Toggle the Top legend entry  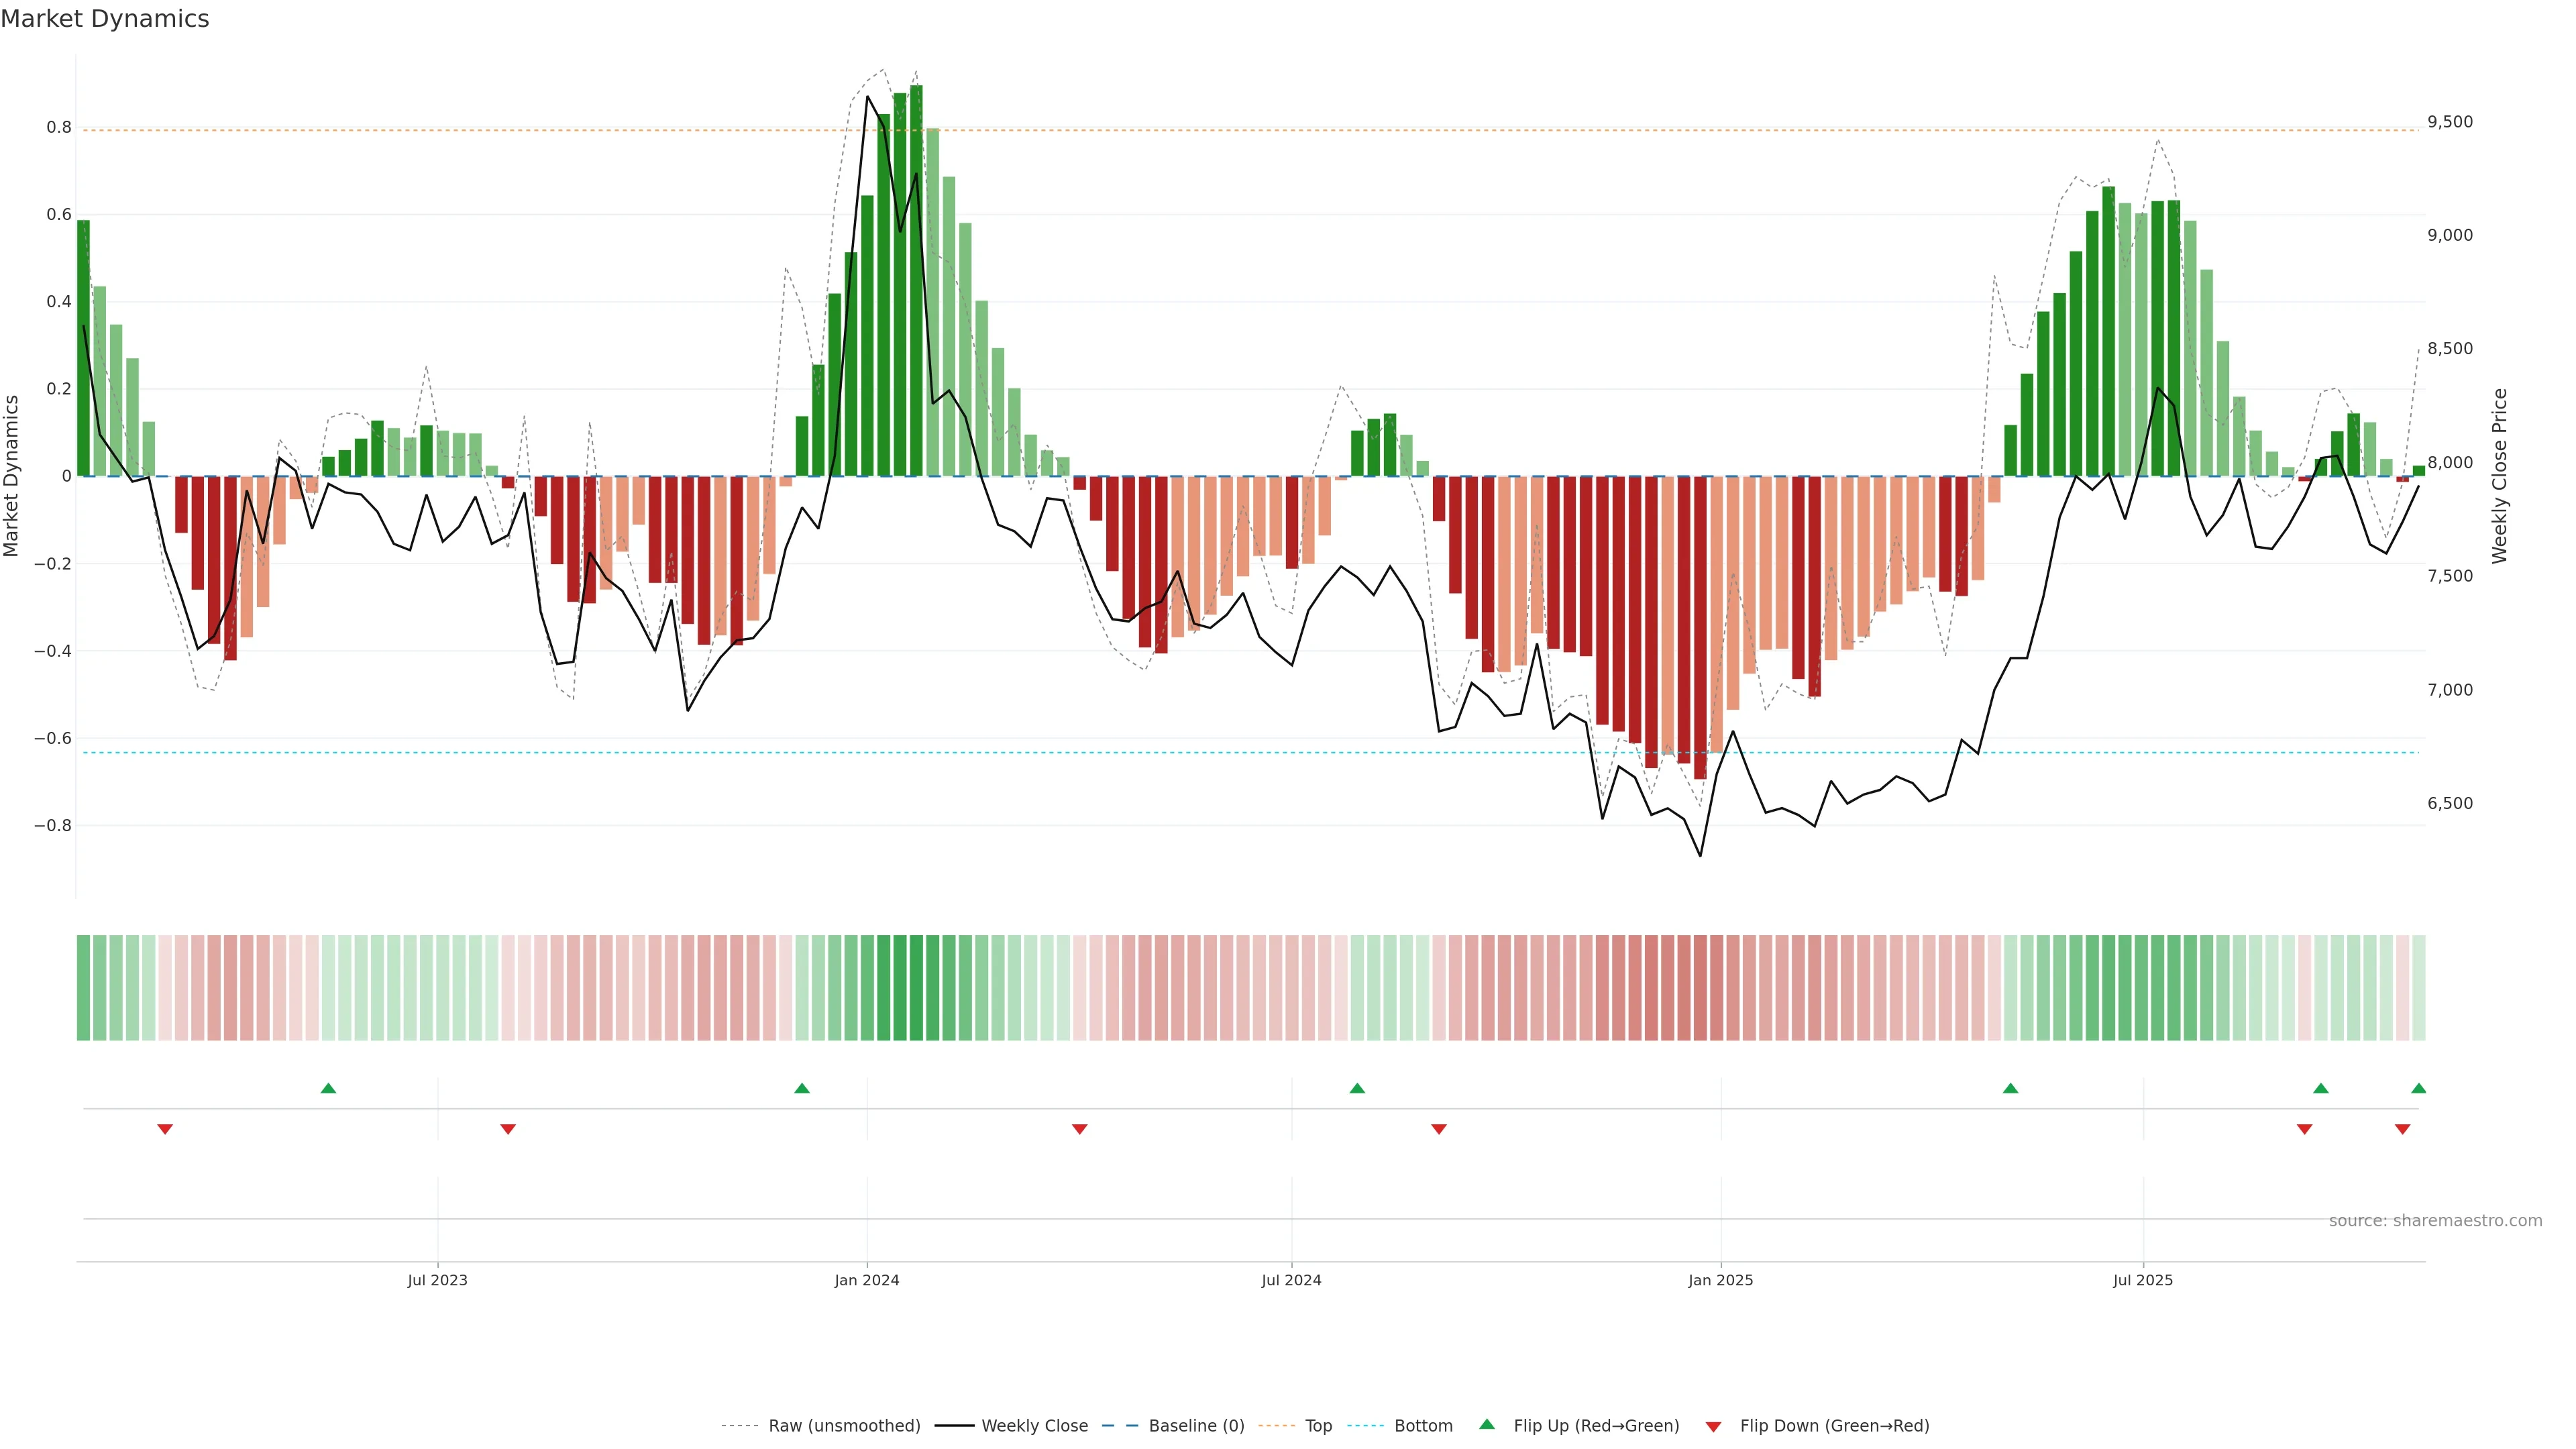click(x=1318, y=1426)
